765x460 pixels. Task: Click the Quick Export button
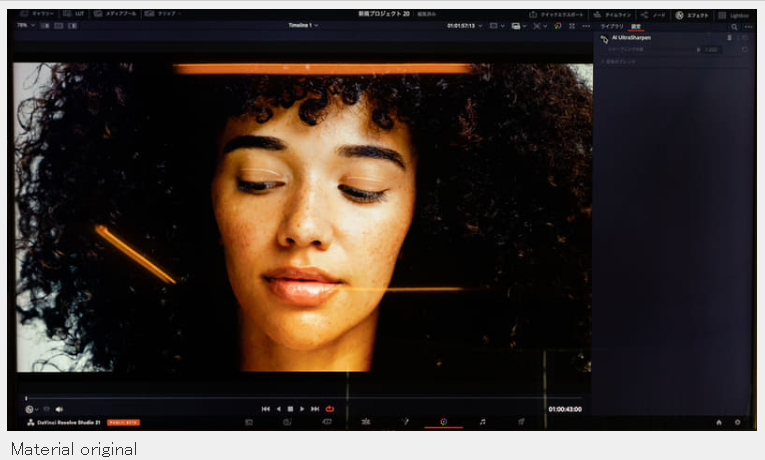(x=557, y=15)
